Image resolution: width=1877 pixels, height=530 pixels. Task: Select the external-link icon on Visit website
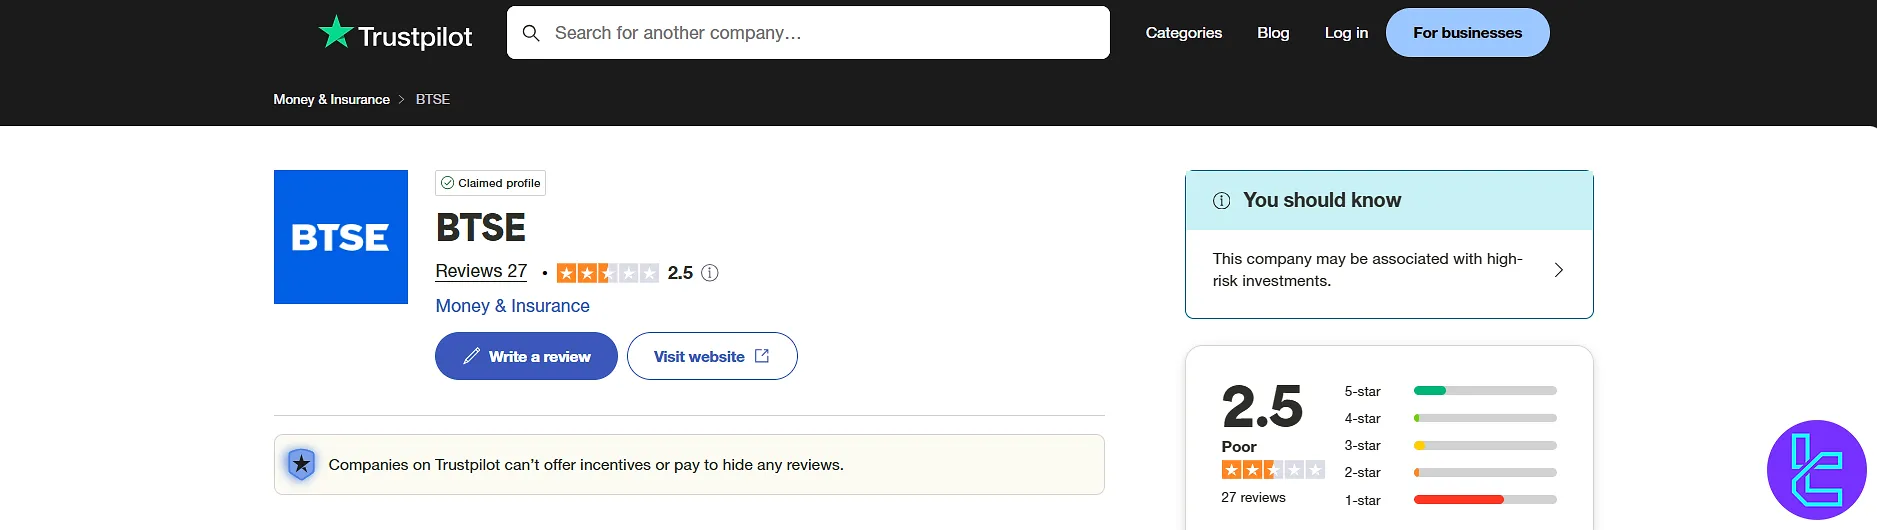coord(762,356)
